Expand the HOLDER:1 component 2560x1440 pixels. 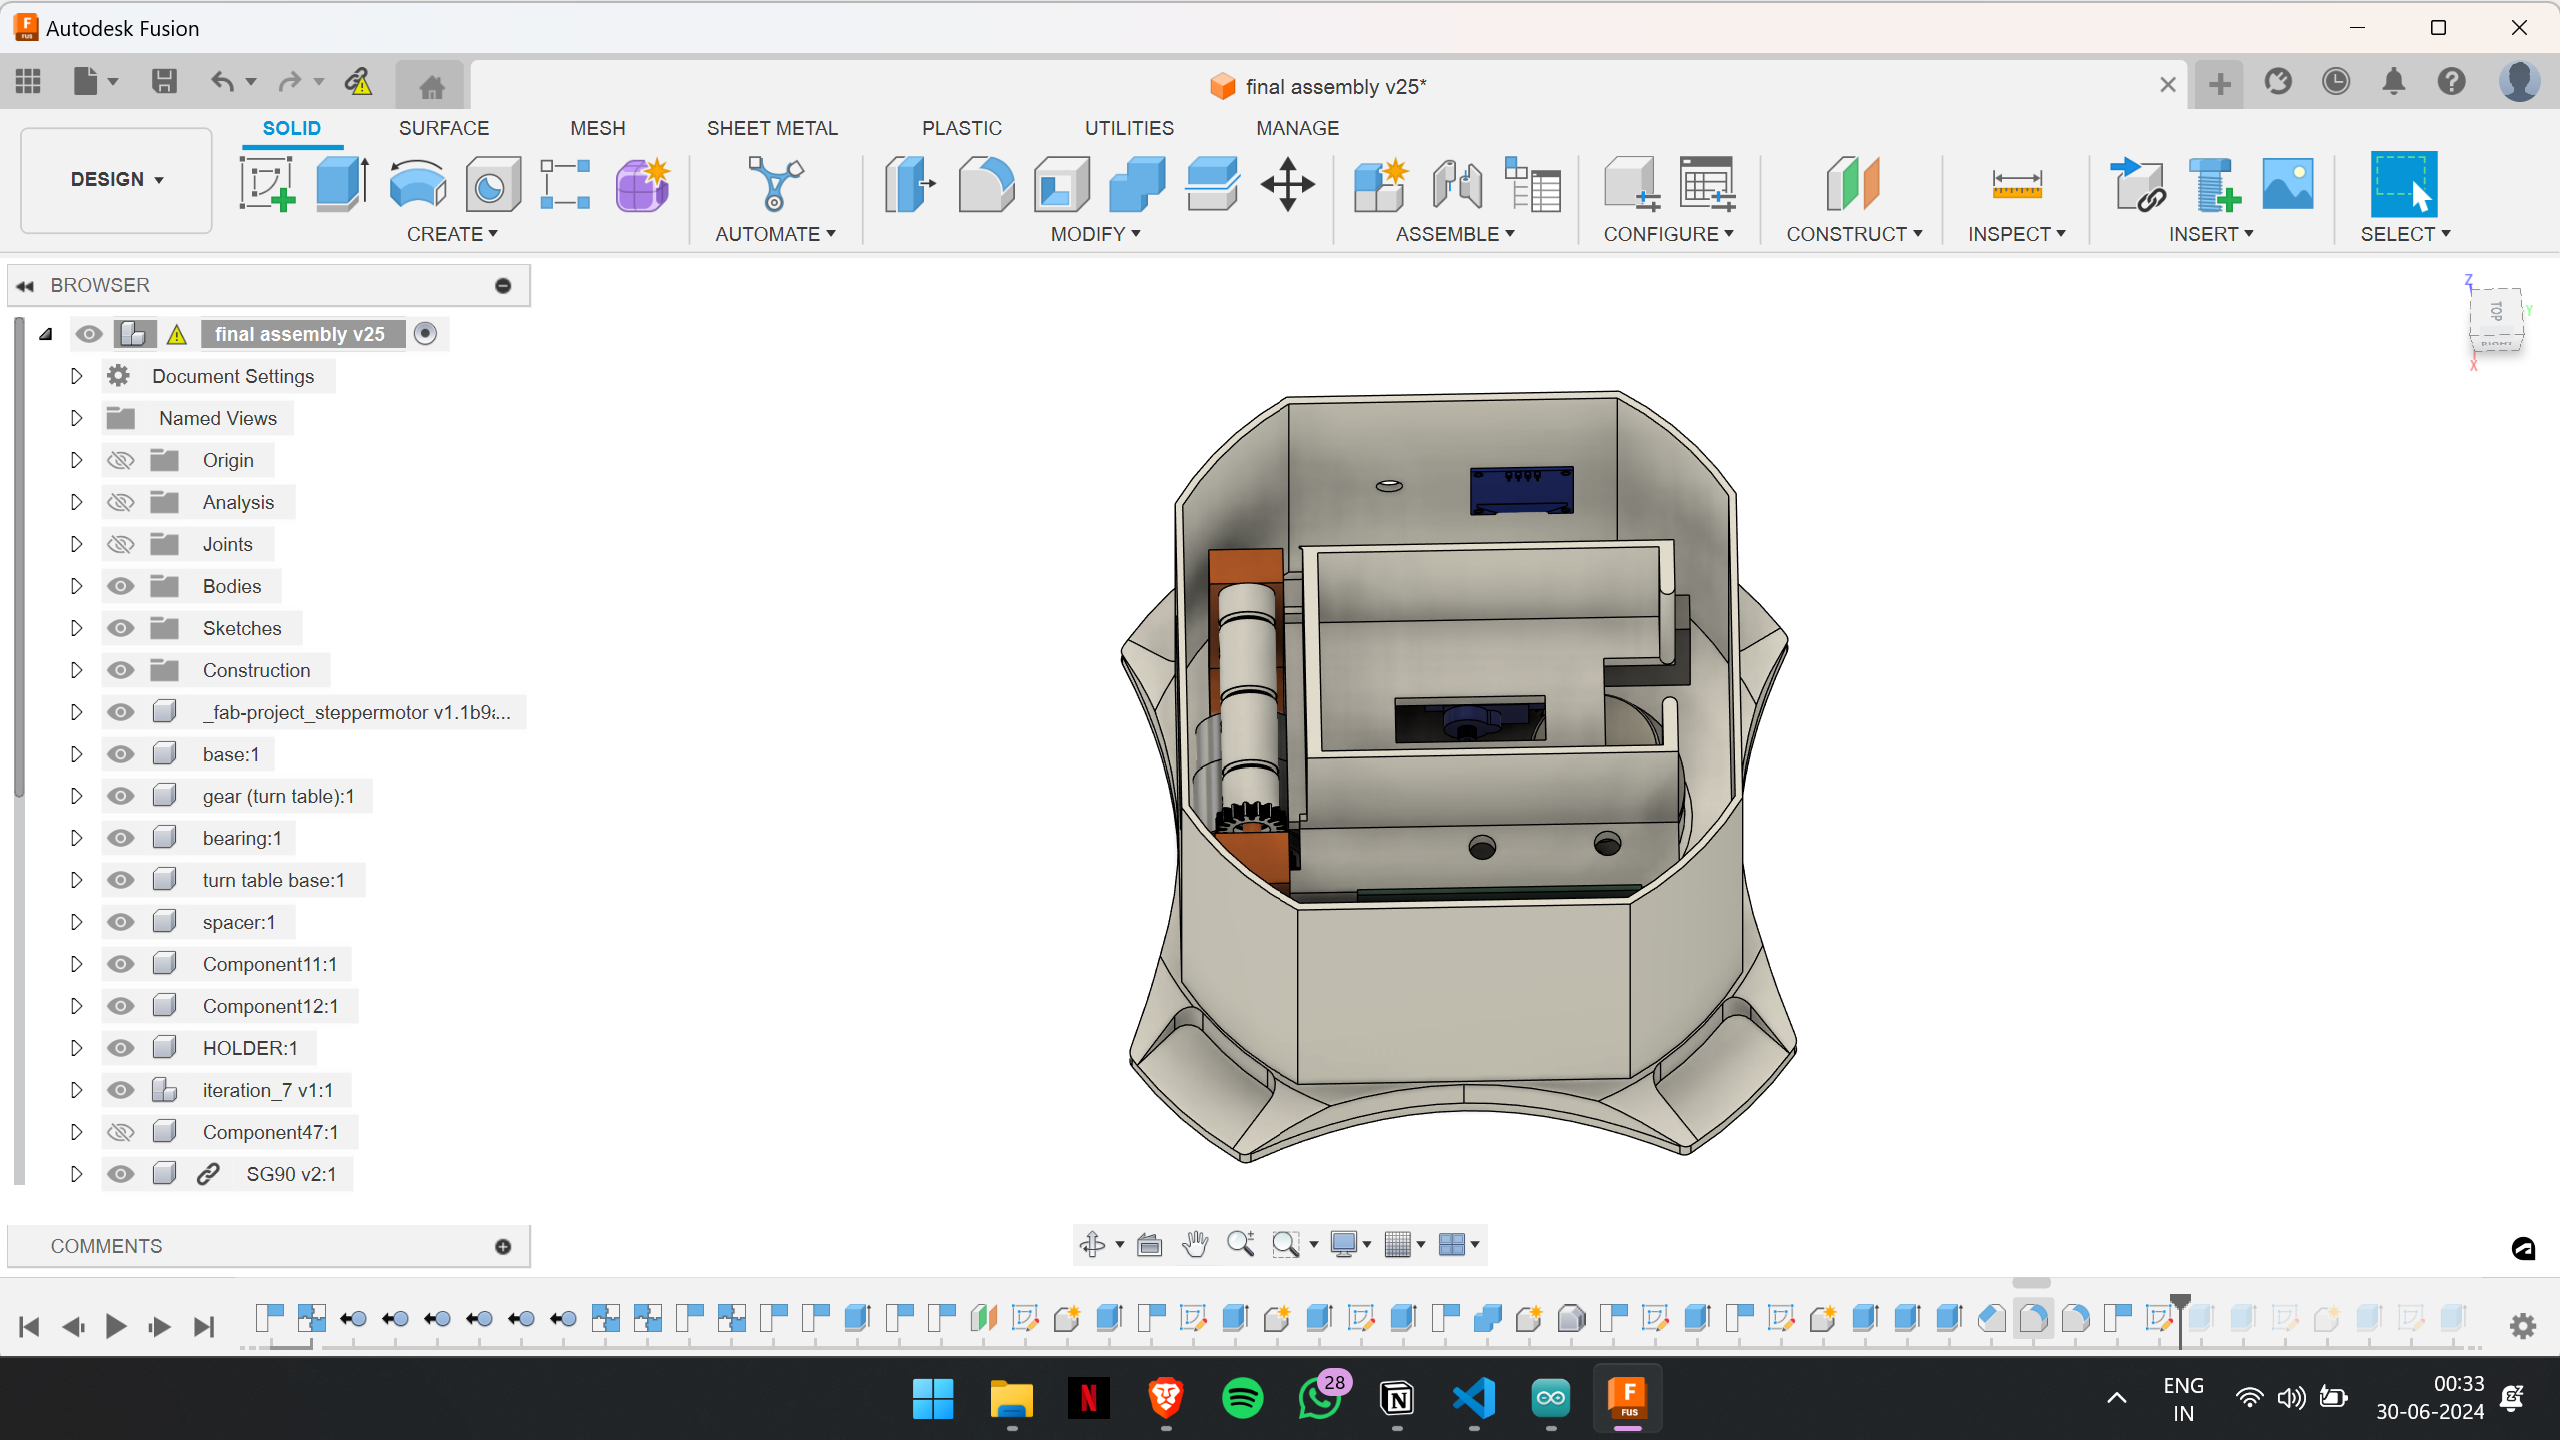[76, 1048]
